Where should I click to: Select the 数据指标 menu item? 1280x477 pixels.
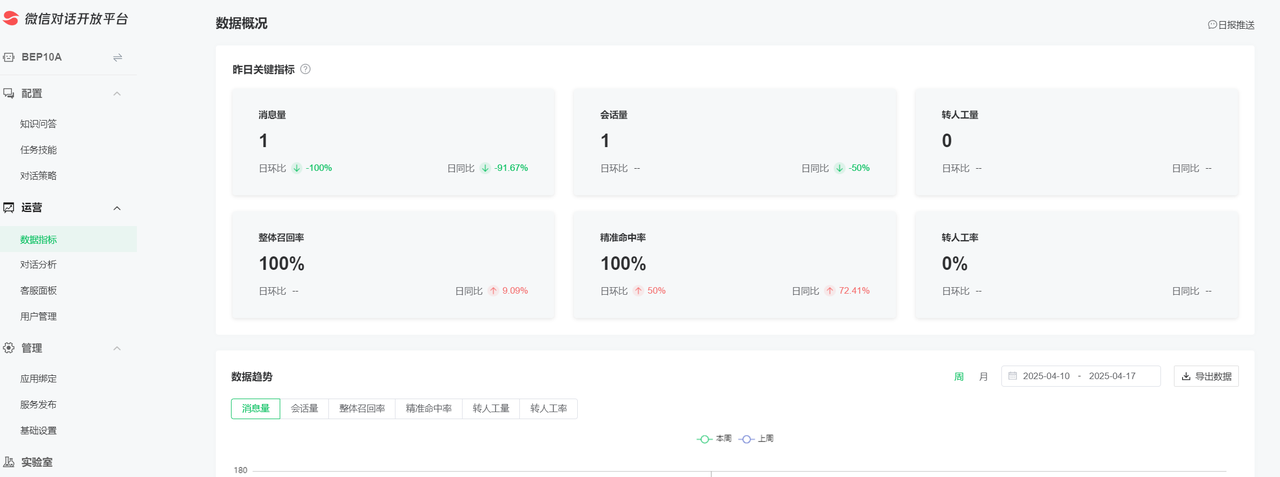68,239
